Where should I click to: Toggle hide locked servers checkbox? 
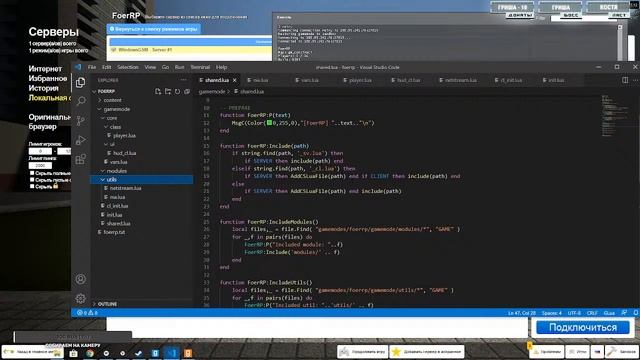(x=32, y=186)
